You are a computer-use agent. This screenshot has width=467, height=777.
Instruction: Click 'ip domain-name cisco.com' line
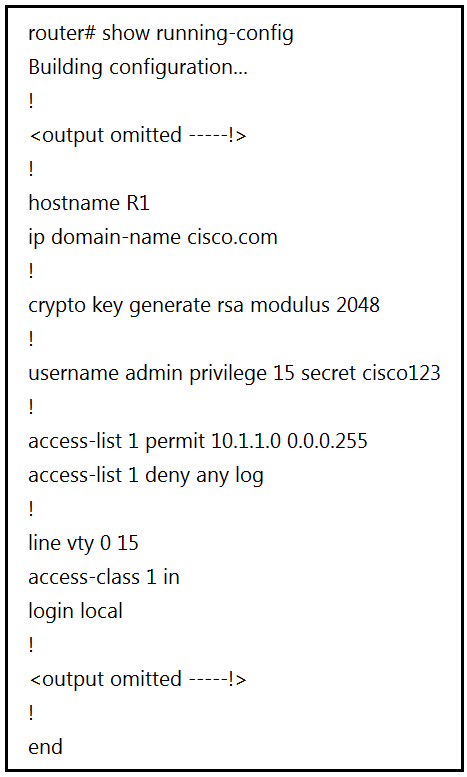(153, 237)
